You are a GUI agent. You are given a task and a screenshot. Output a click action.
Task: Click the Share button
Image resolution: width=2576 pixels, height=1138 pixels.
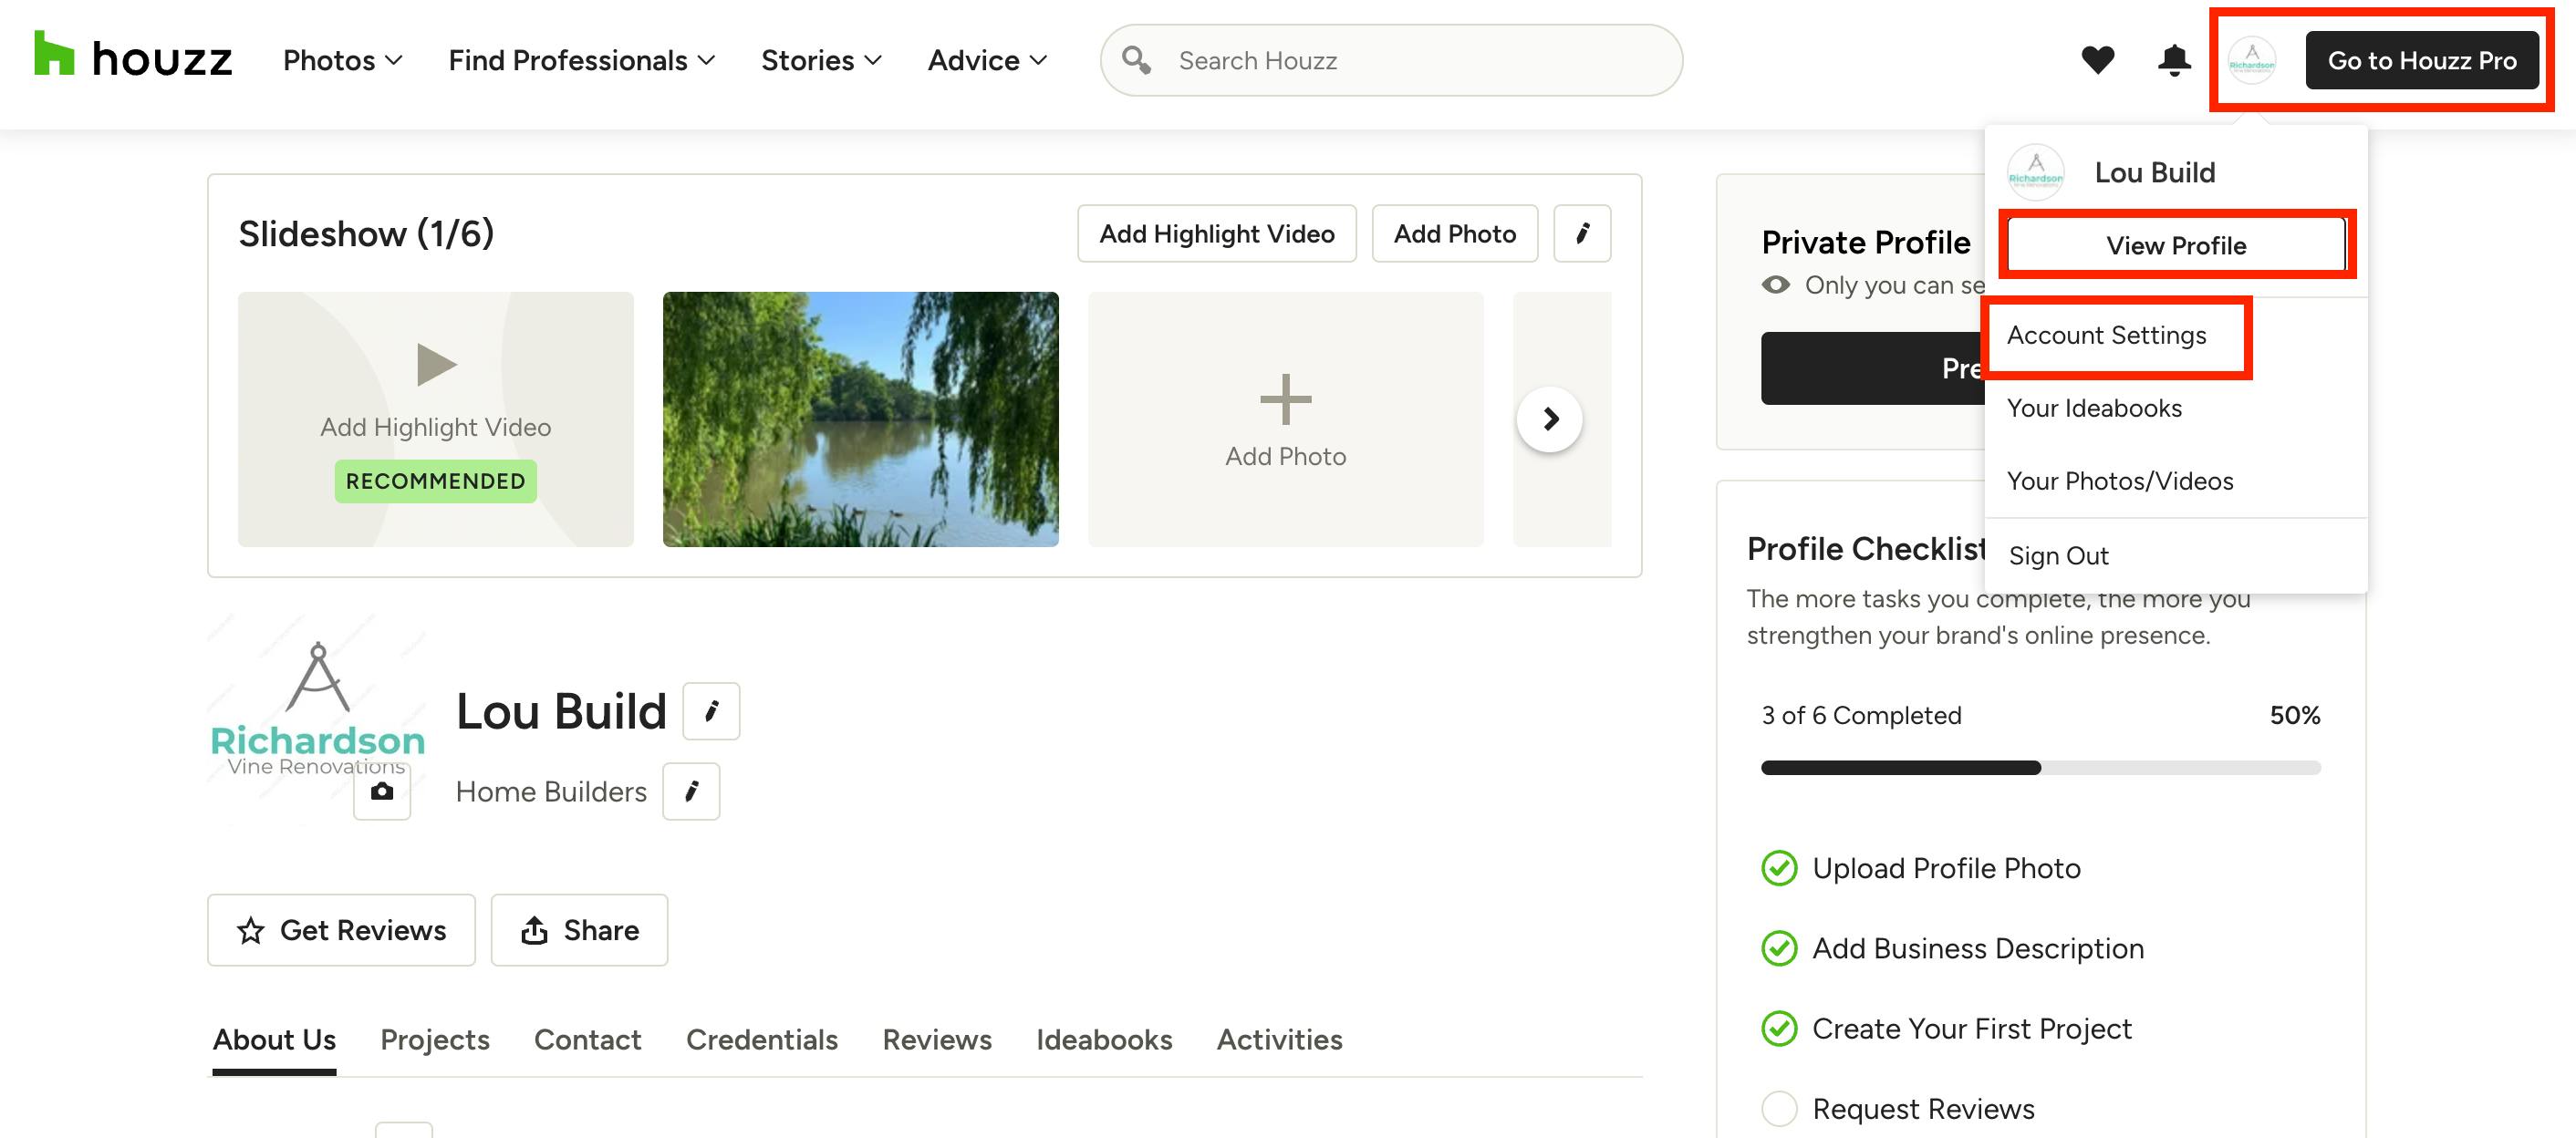coord(579,930)
